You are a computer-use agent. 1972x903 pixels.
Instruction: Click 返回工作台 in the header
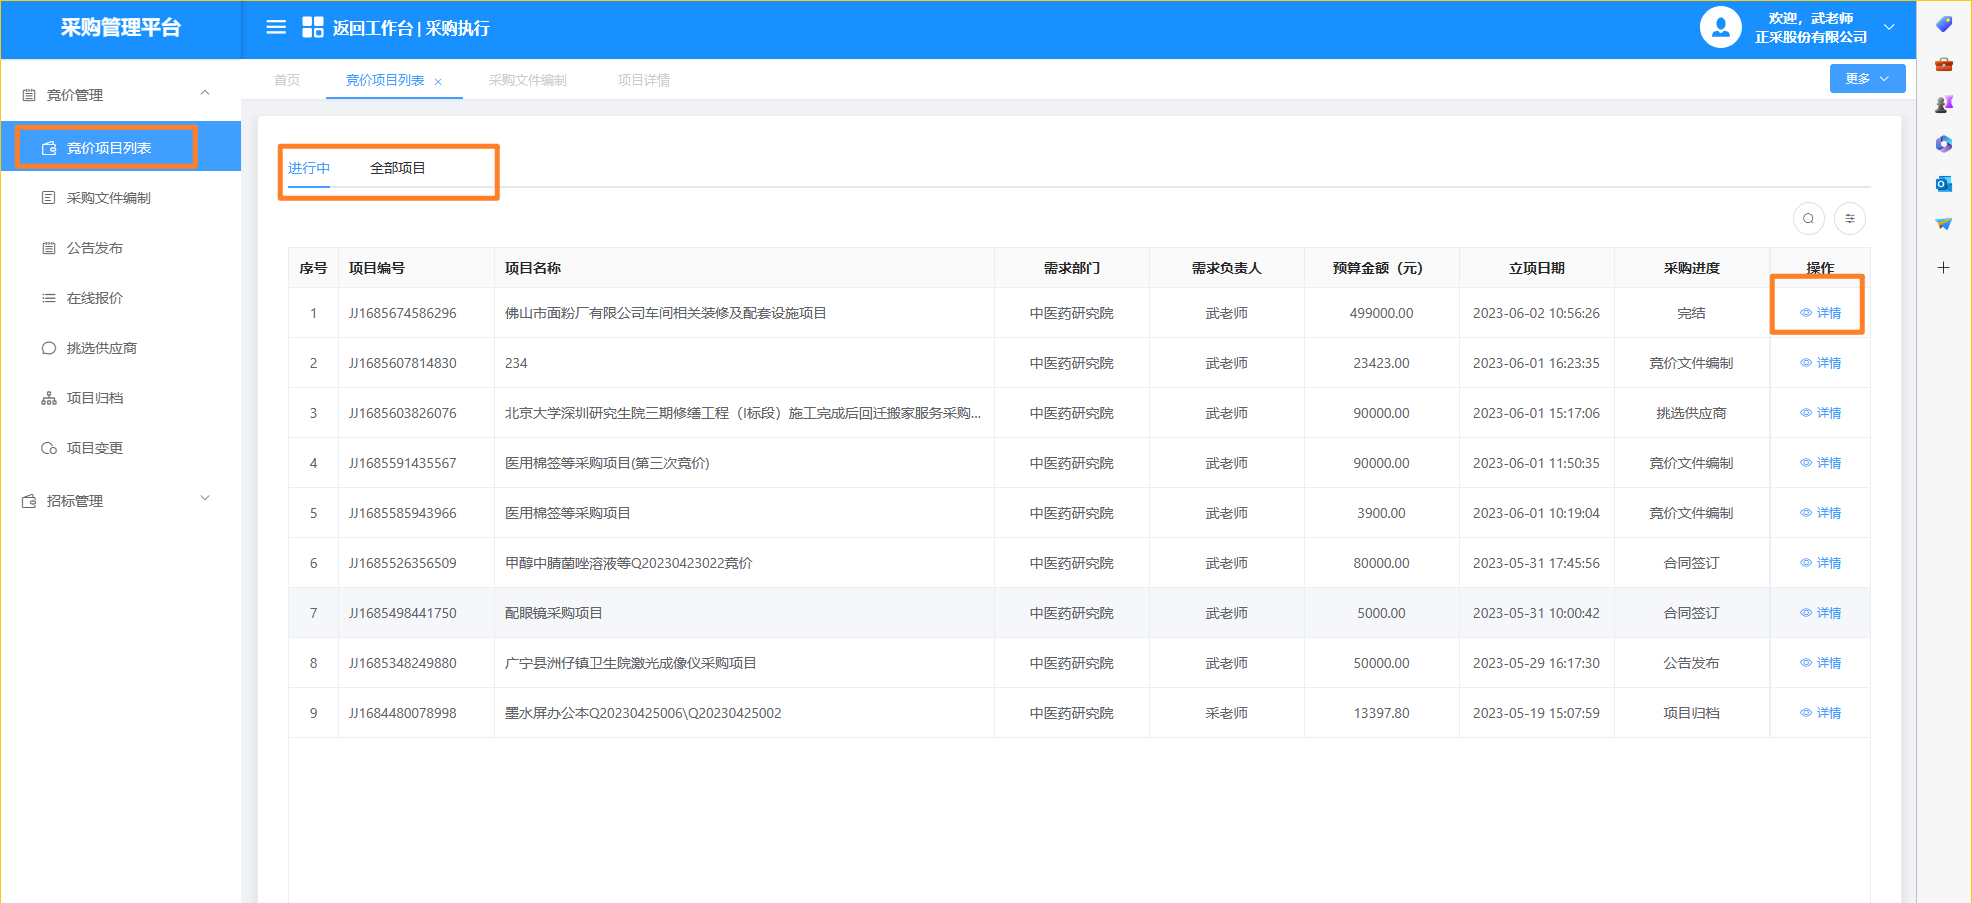372,28
